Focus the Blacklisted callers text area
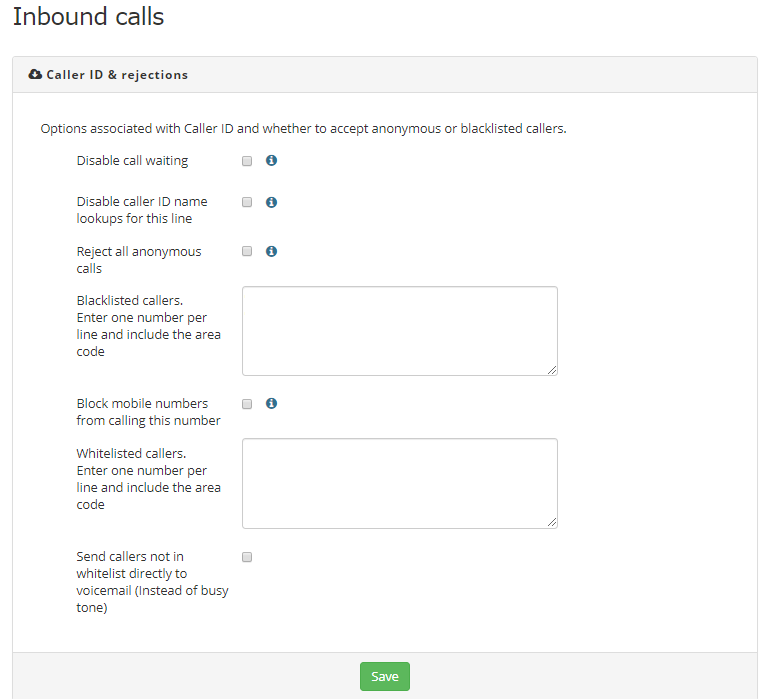Image resolution: width=764 pixels, height=699 pixels. (400, 331)
